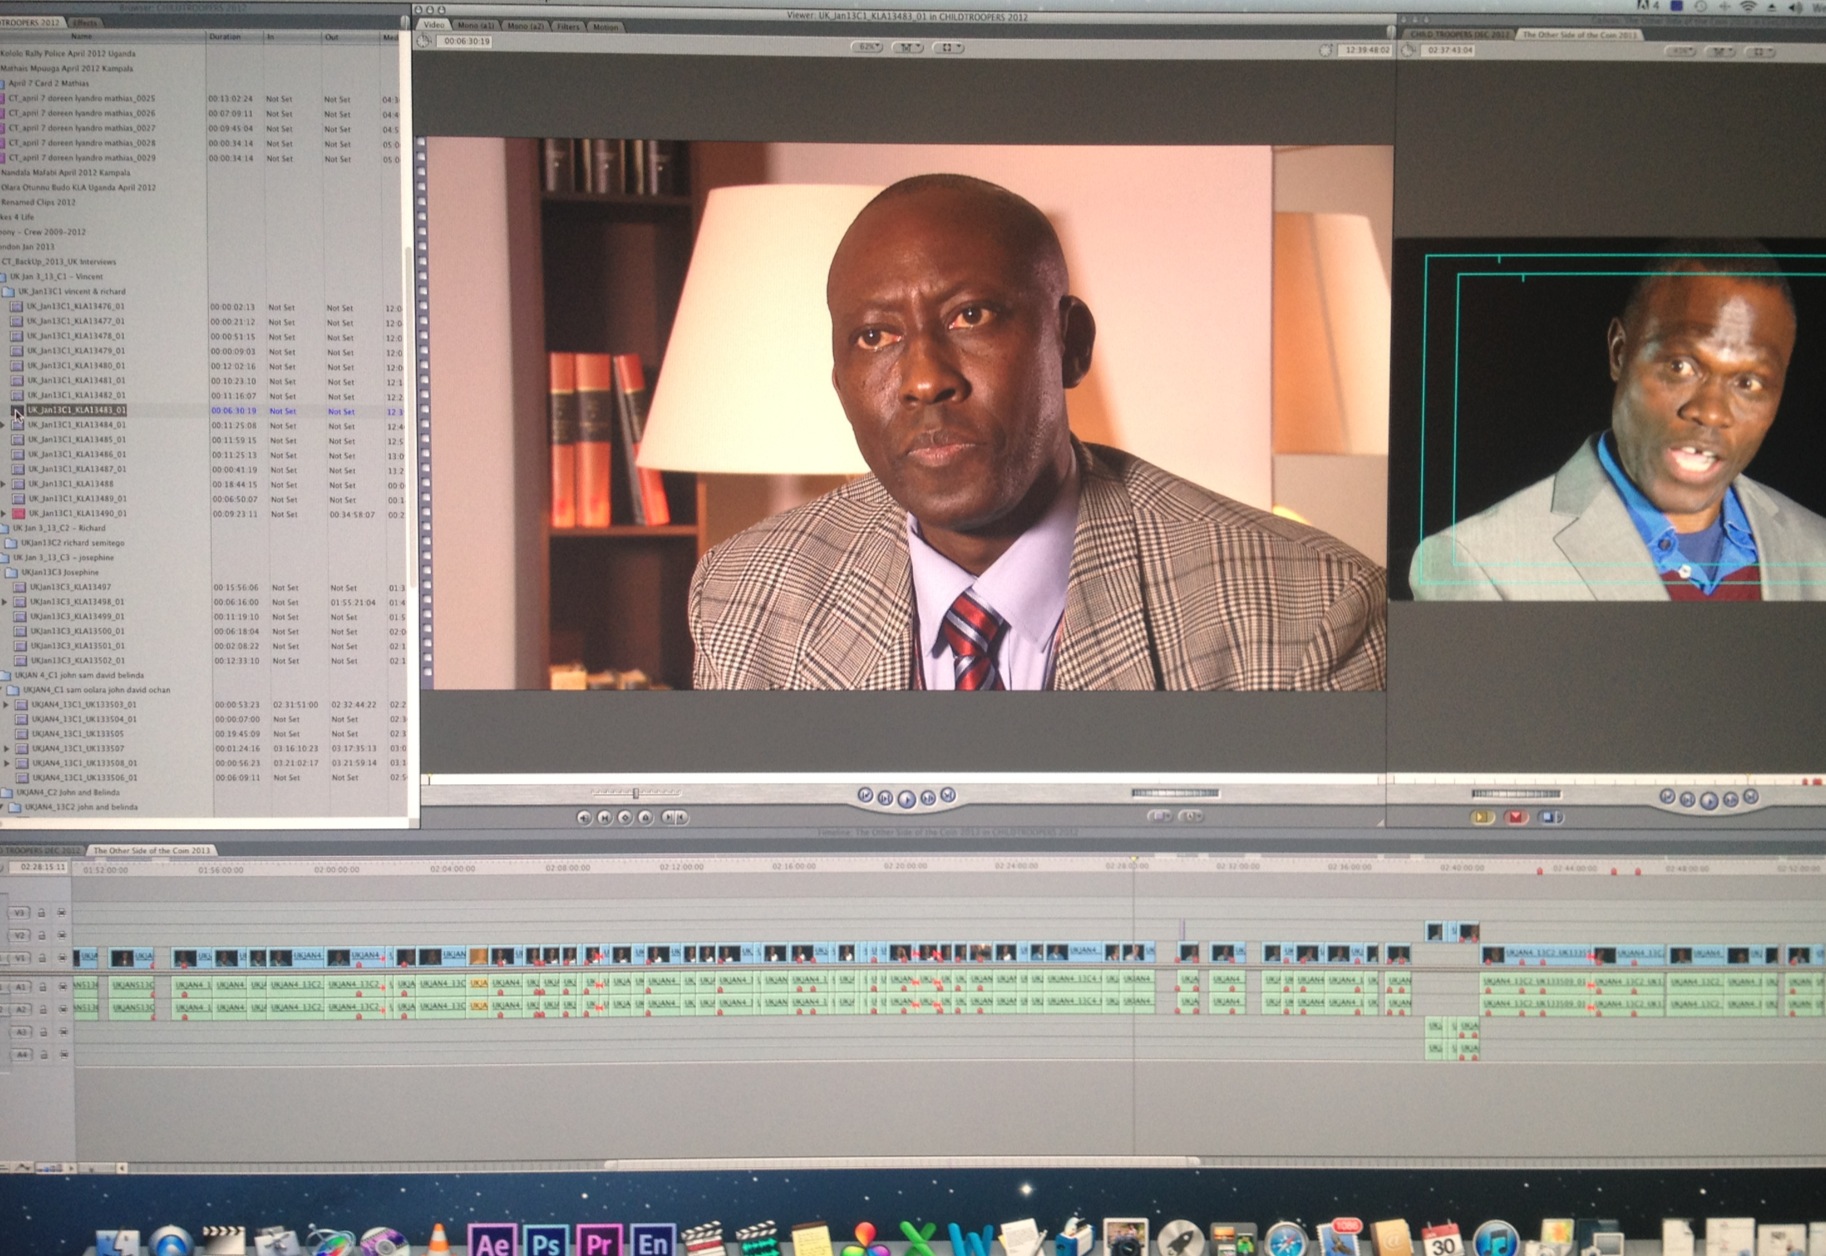
Task: Toggle lock on the V1 video track
Action: tap(42, 959)
